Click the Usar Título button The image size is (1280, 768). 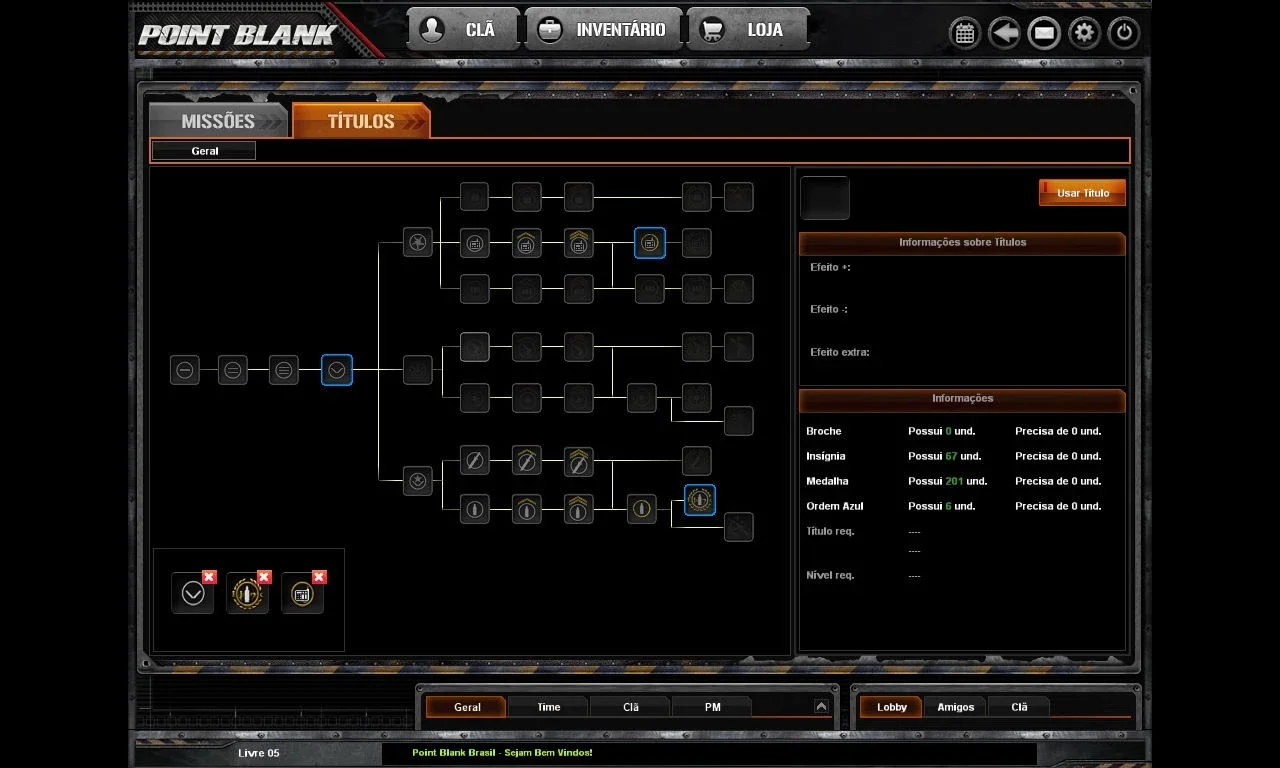point(1083,193)
